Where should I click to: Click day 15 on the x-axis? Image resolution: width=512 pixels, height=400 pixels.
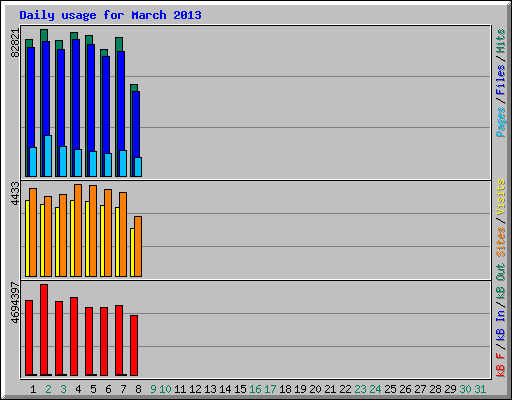(x=240, y=389)
